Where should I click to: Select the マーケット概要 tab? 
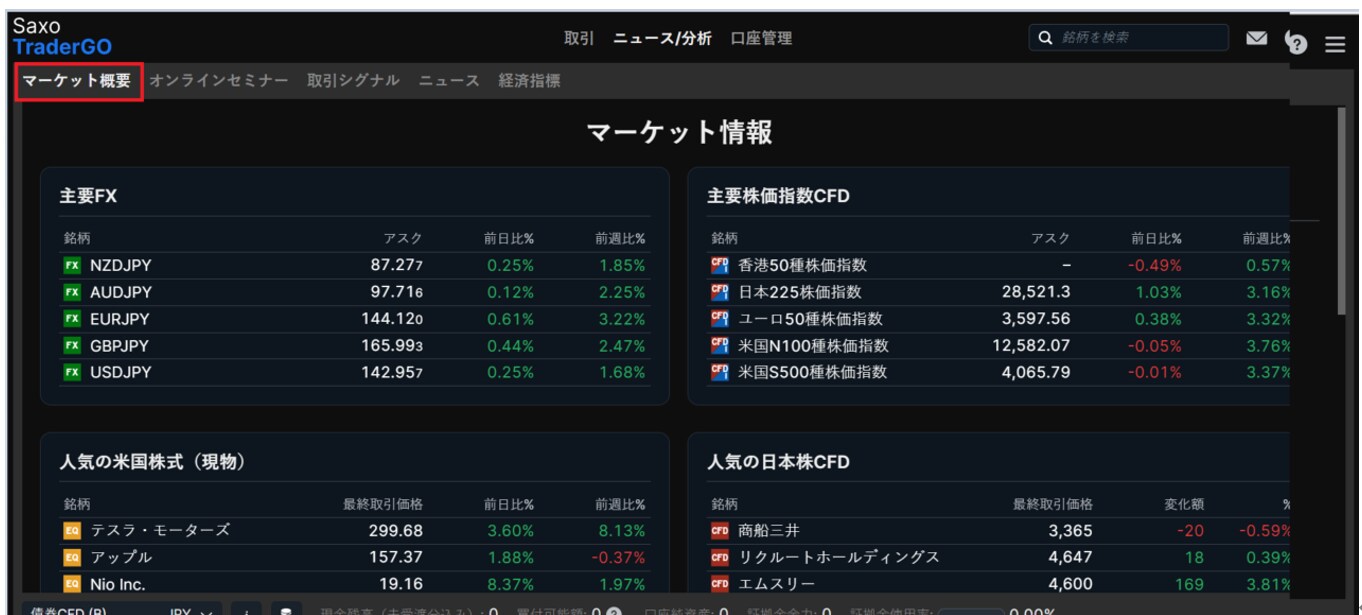pos(78,81)
